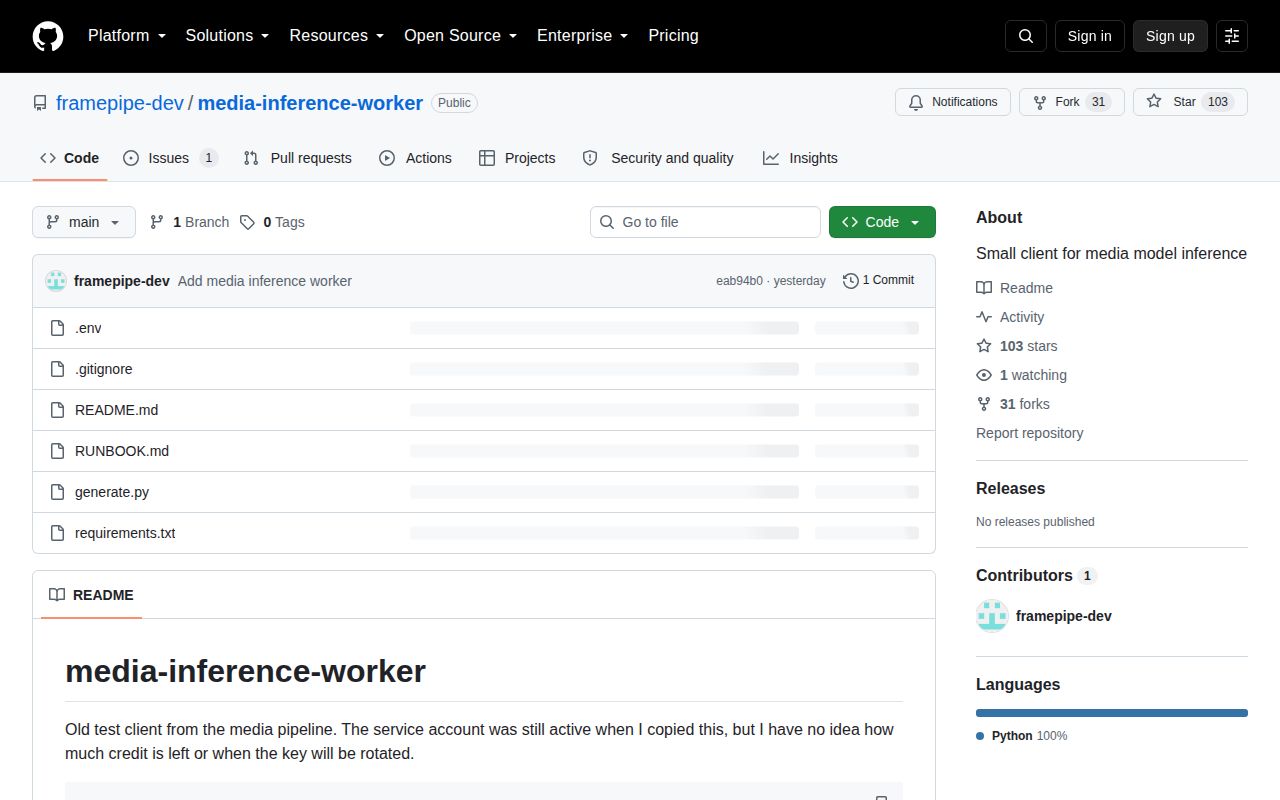Click the file icon next to .env

point(57,328)
